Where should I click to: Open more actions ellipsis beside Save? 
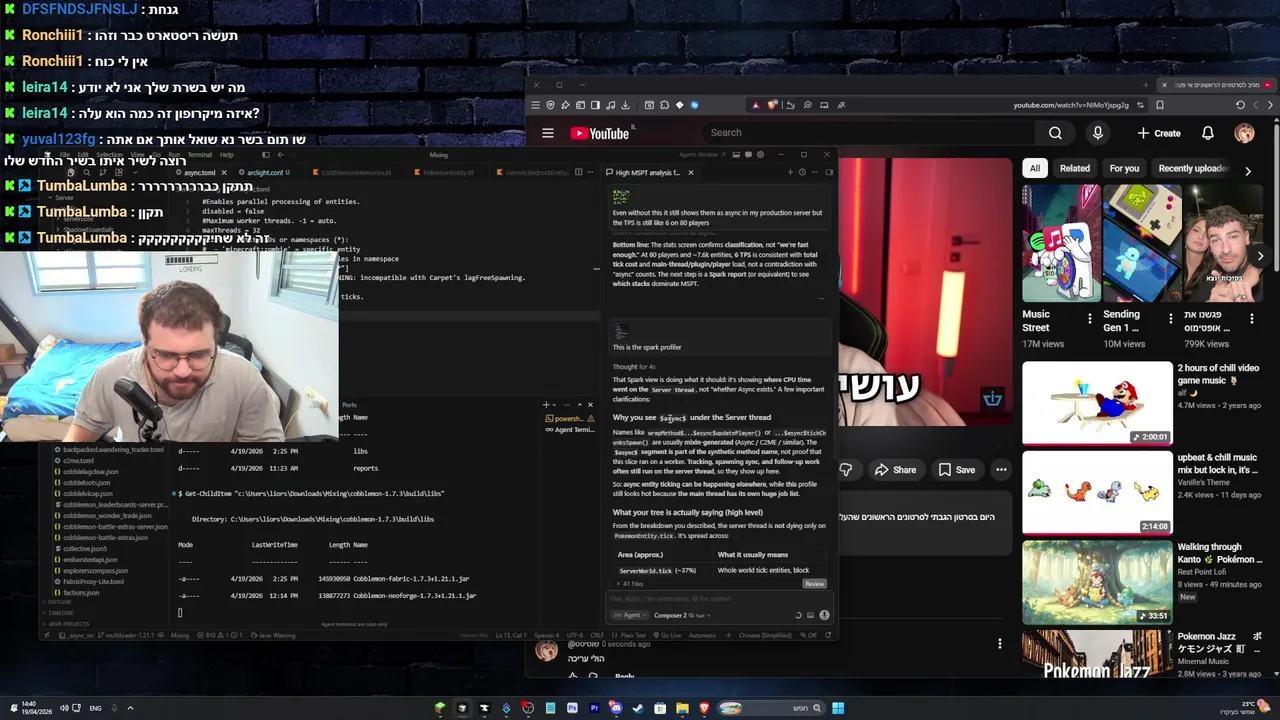(1000, 470)
